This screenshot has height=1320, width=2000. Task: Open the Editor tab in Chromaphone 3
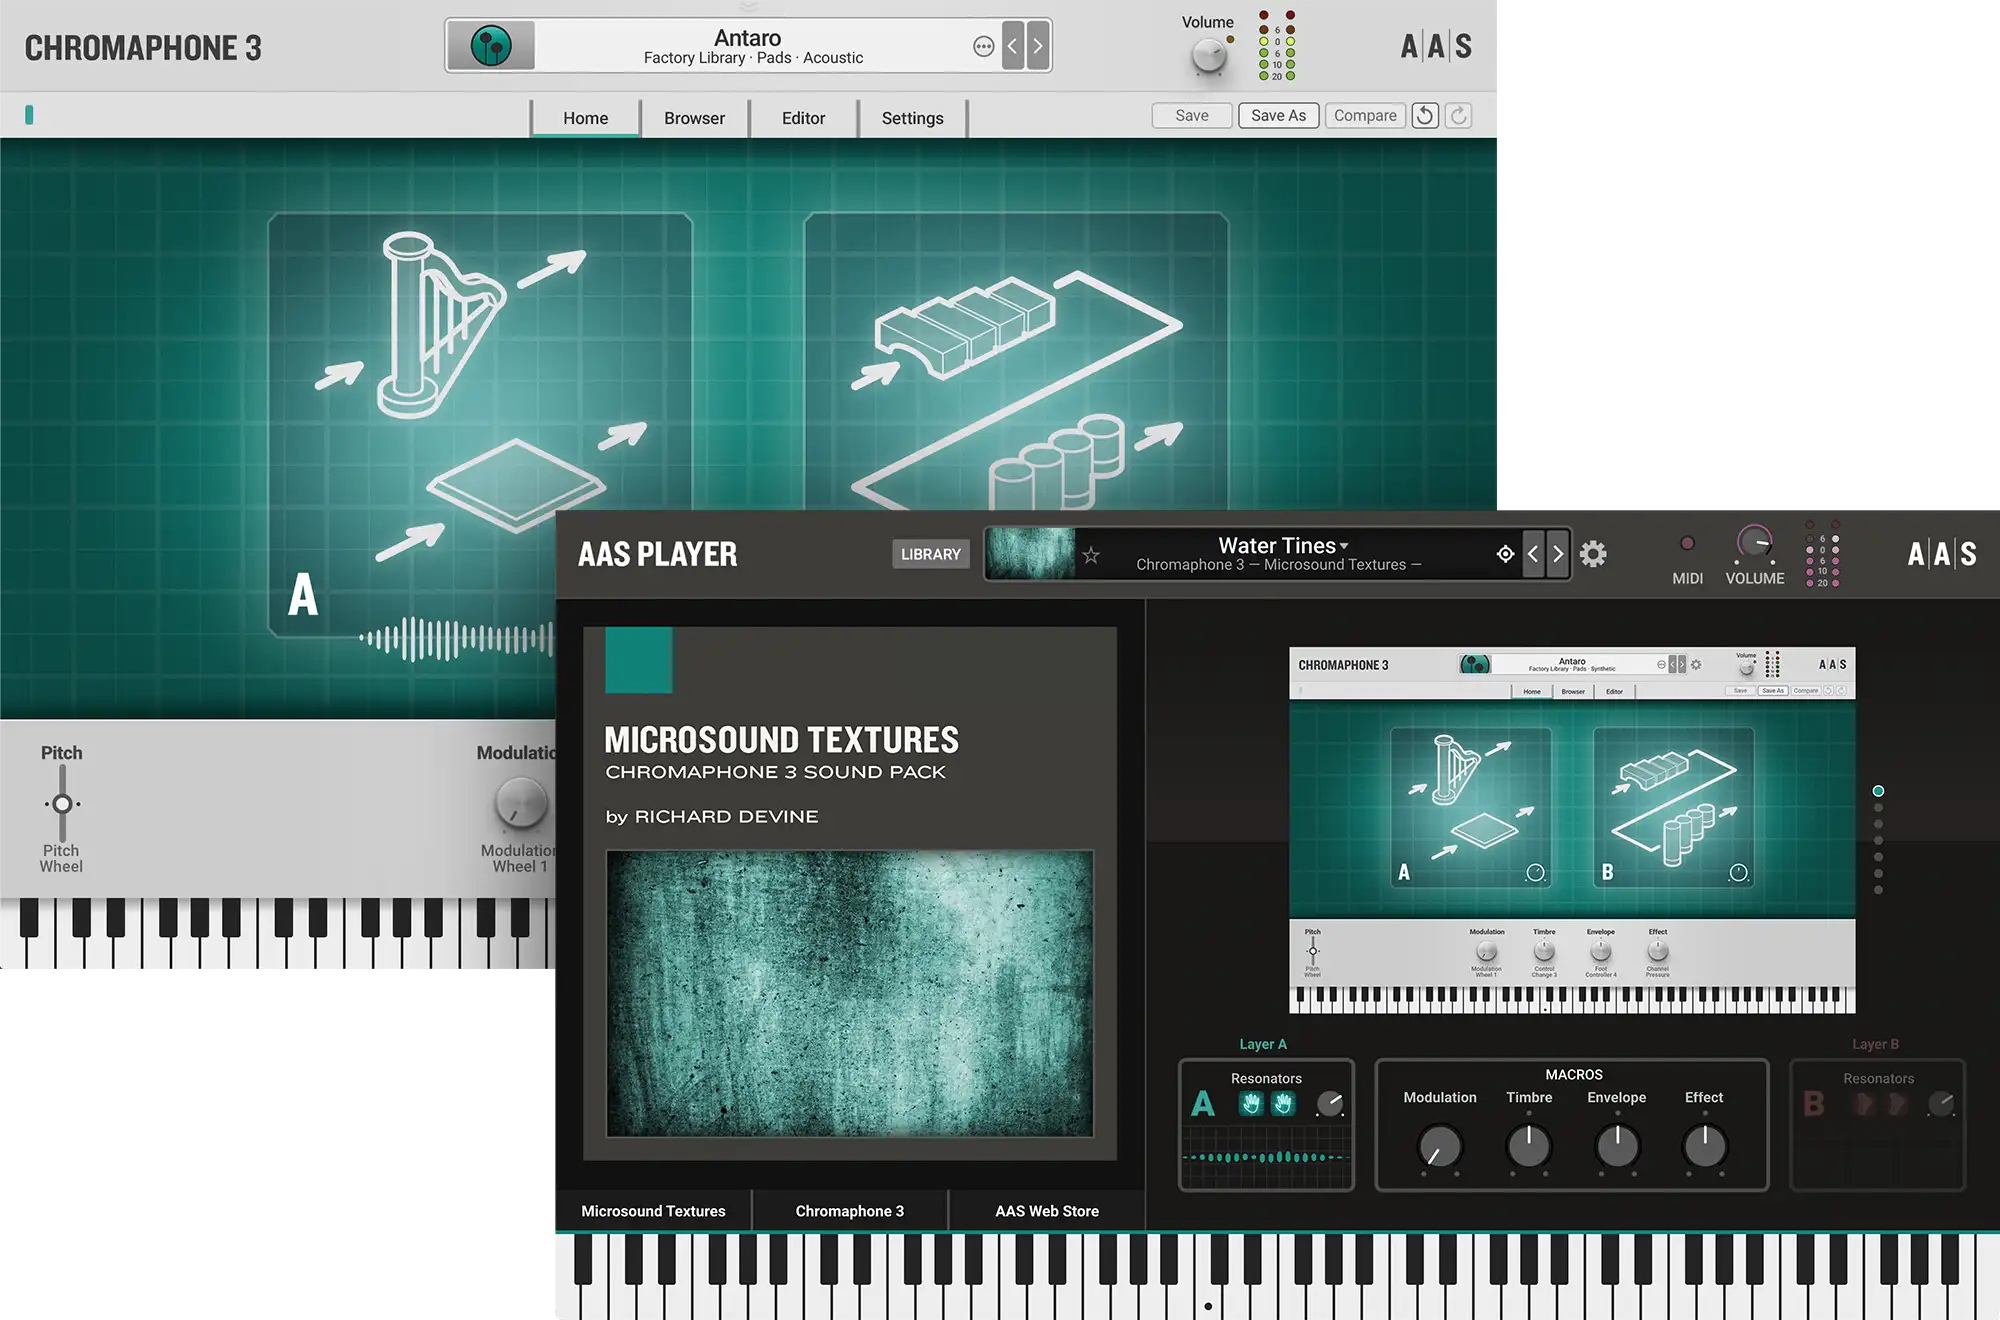(803, 118)
